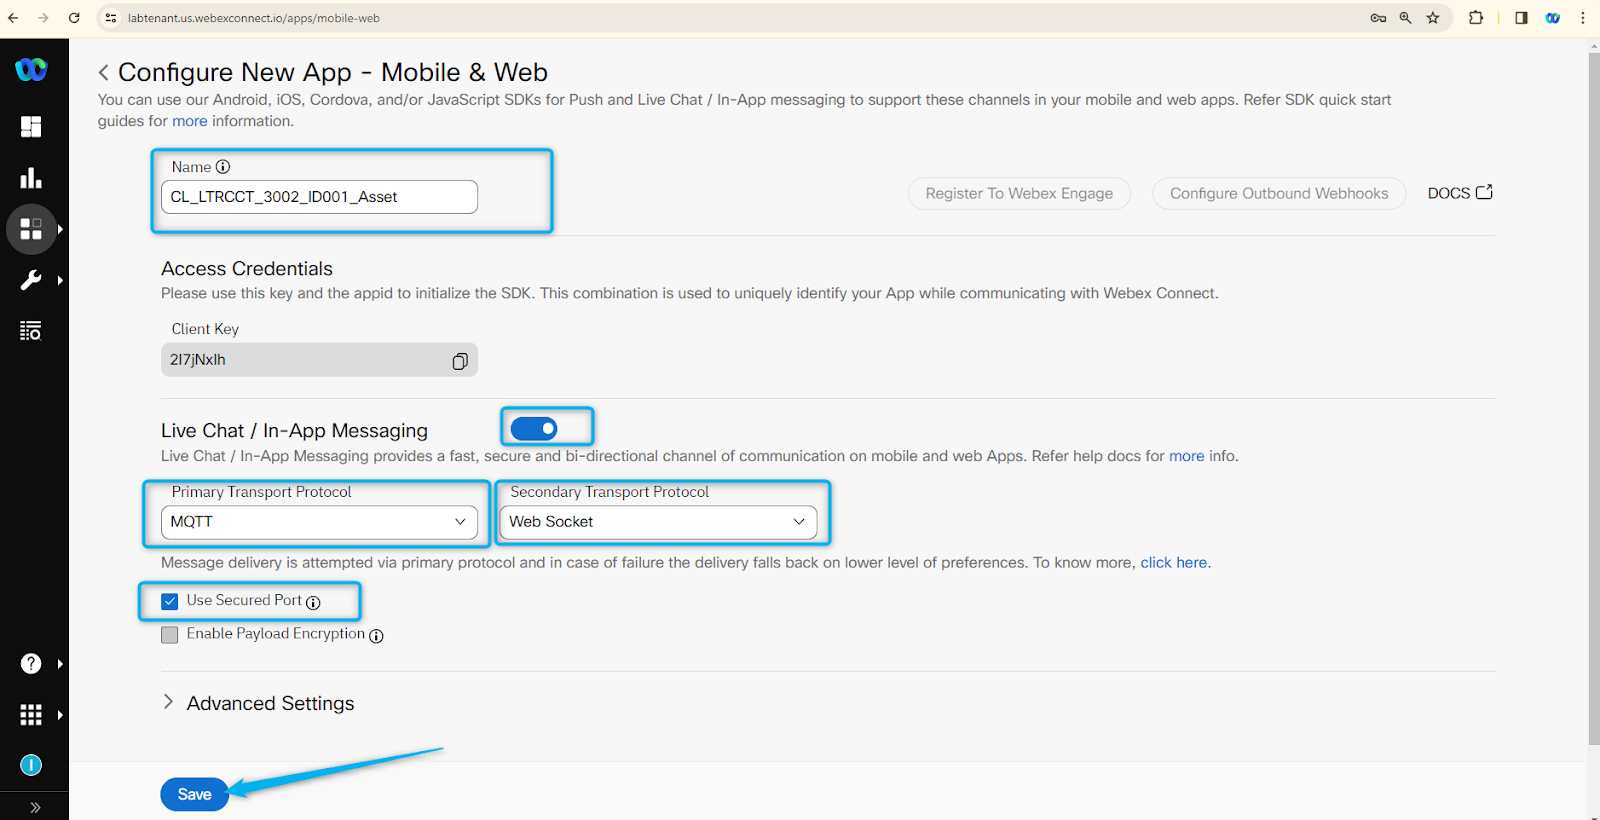Click the Client Key field

(x=319, y=360)
